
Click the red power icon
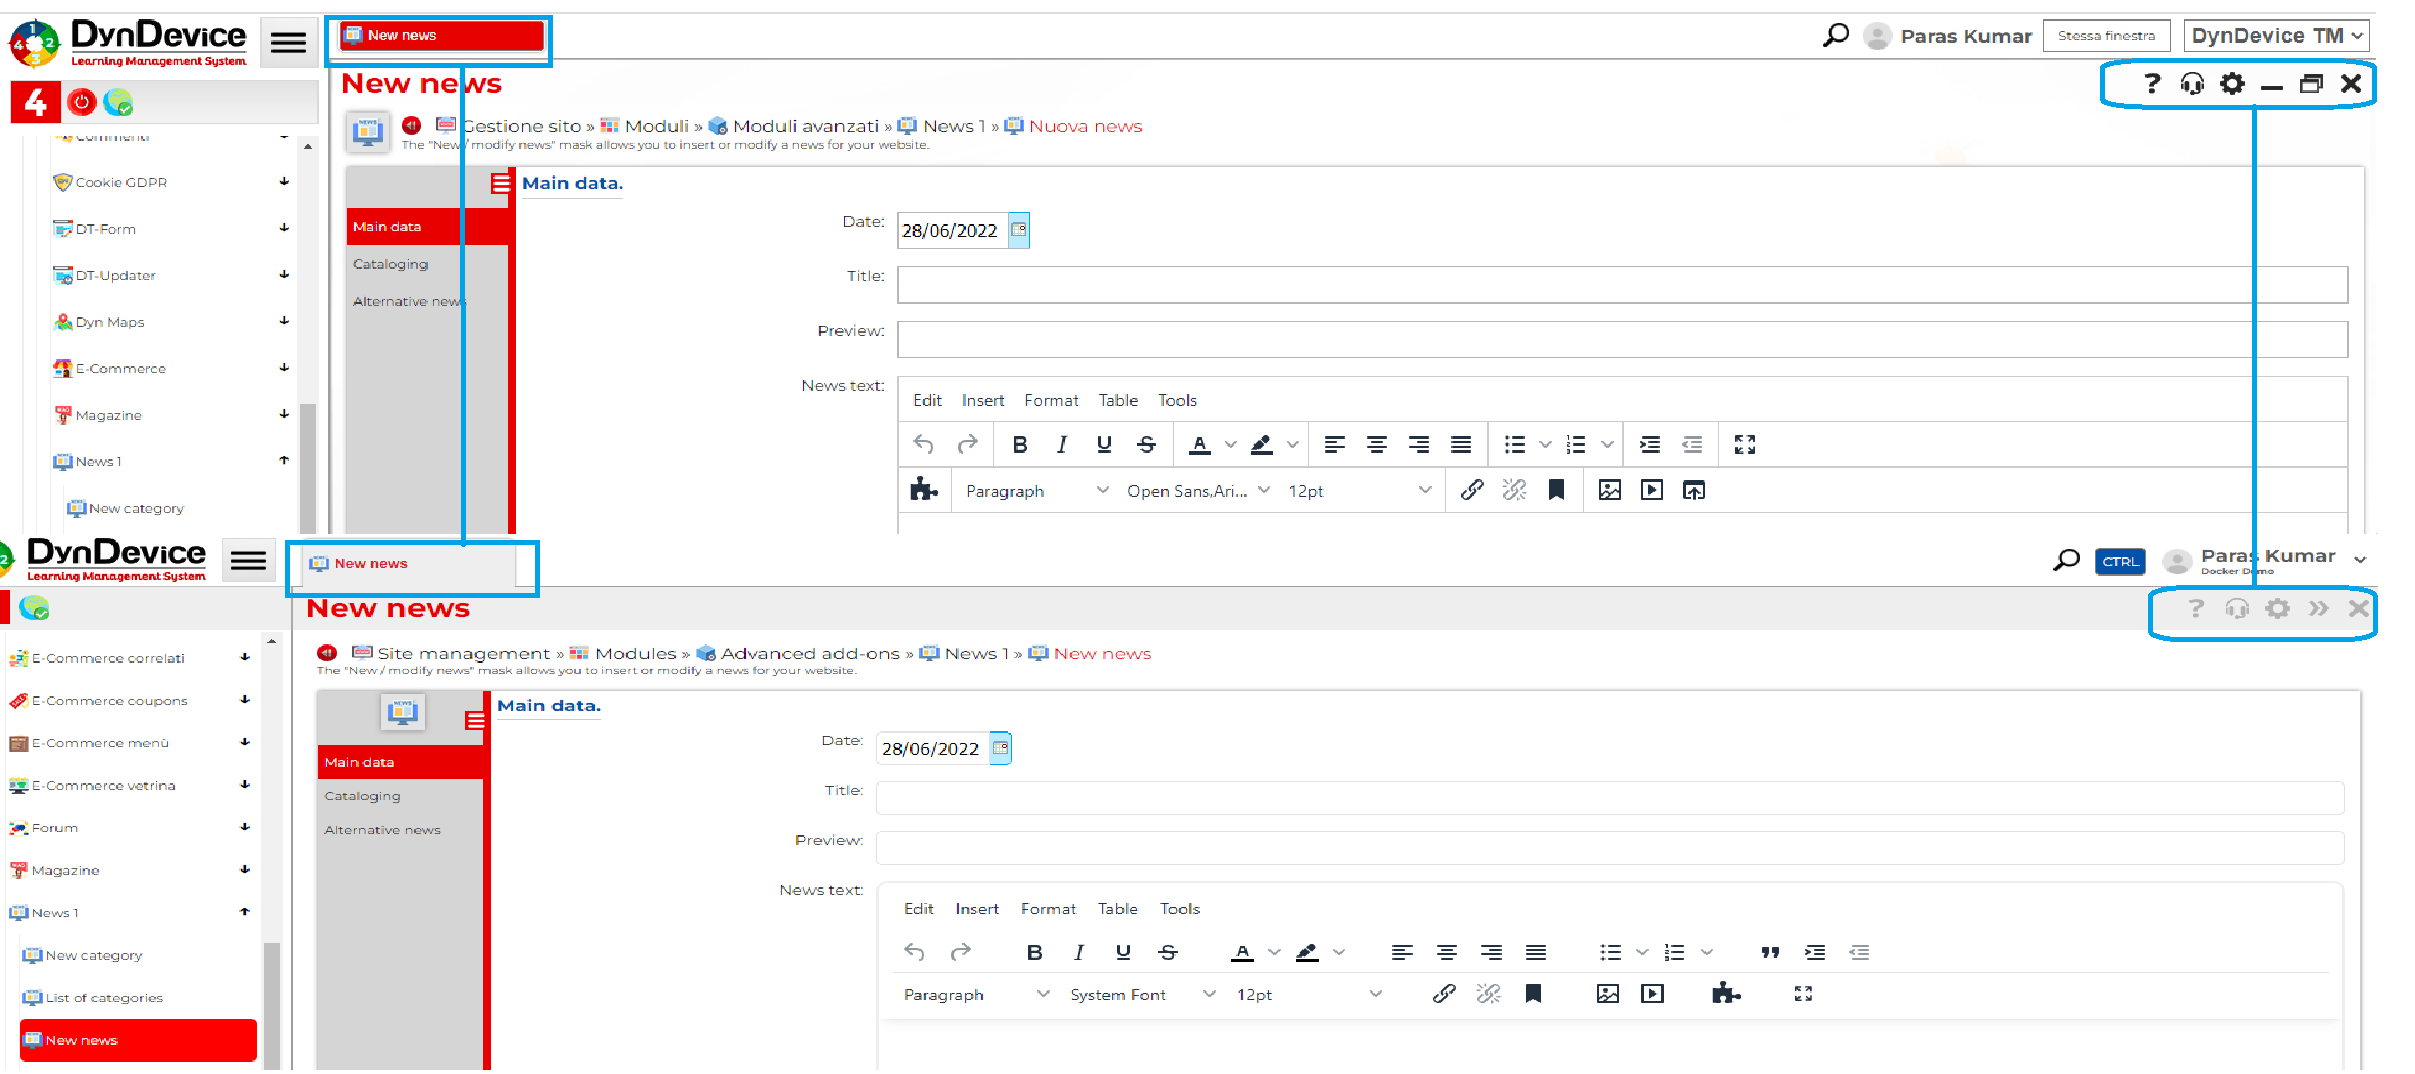[x=82, y=101]
